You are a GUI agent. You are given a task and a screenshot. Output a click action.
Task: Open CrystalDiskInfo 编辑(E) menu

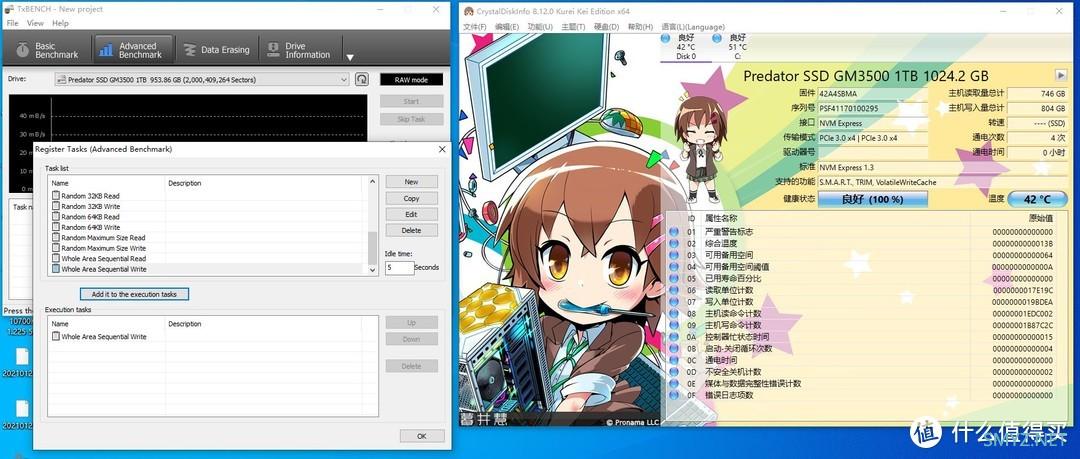point(506,27)
